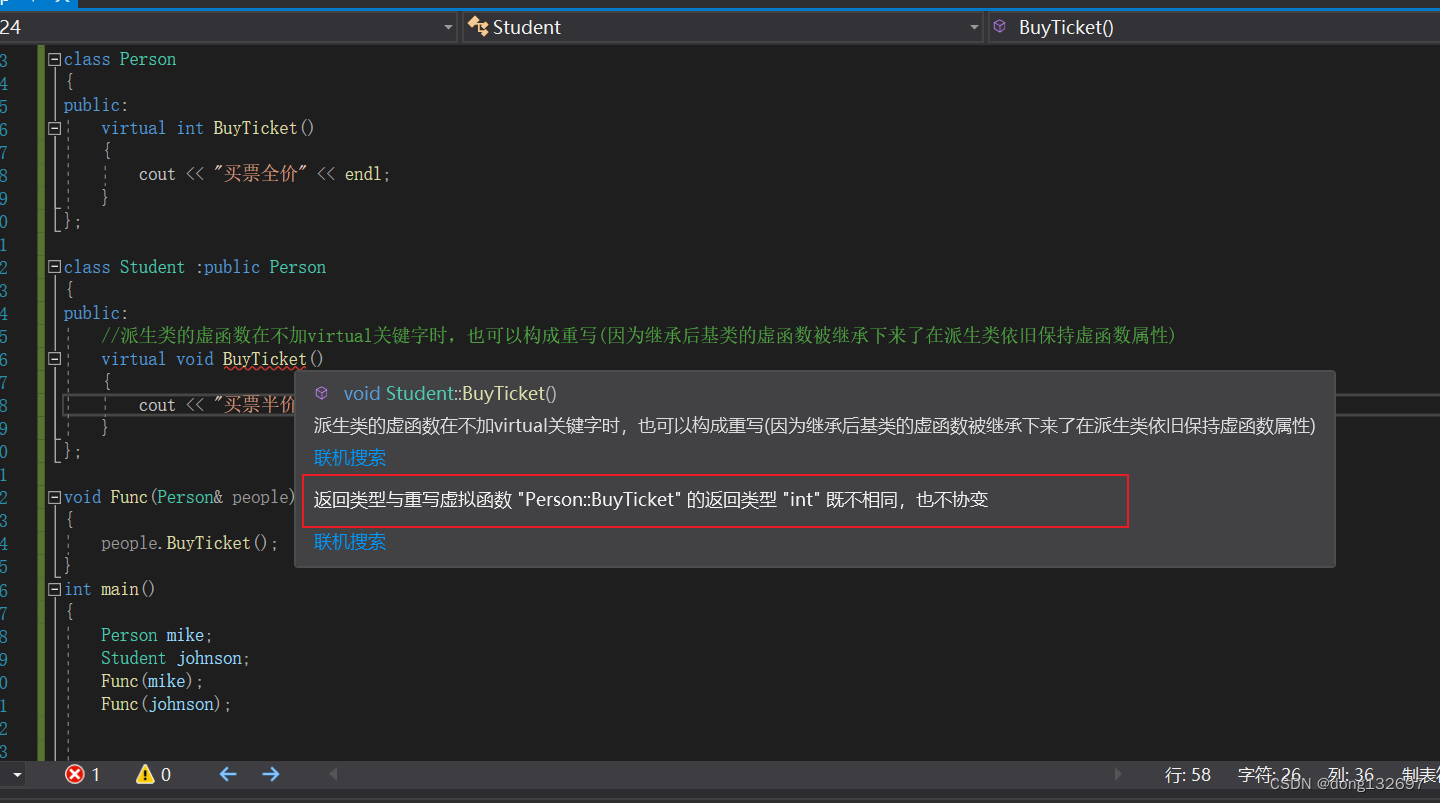Navigate backward with the left blue arrow

[228, 774]
